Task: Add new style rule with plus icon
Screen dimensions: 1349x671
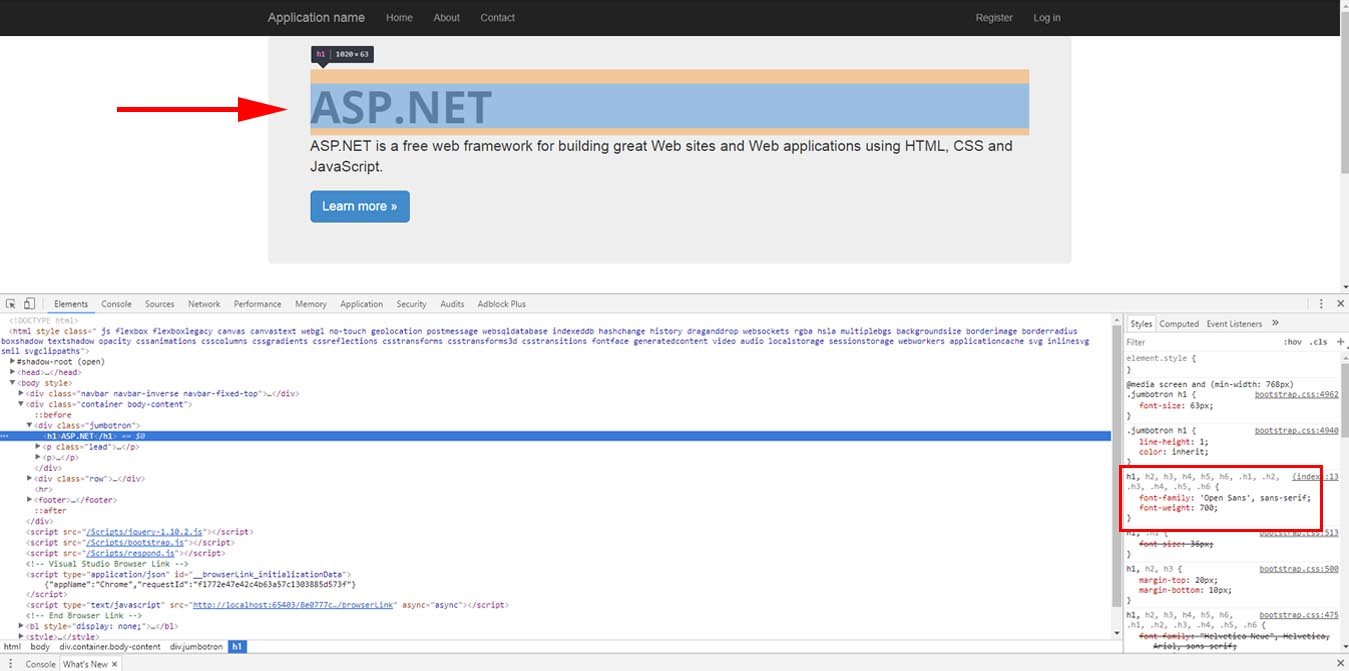Action: (x=1340, y=342)
